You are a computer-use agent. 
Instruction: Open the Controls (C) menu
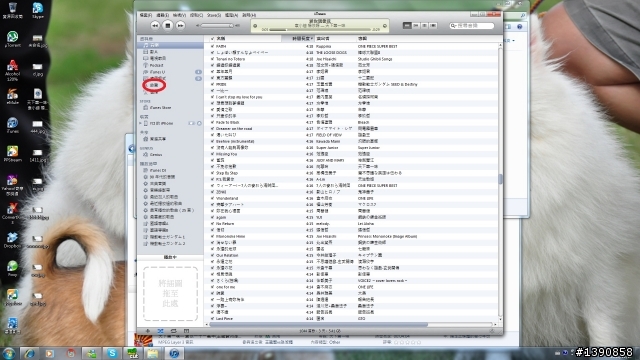[x=196, y=15]
